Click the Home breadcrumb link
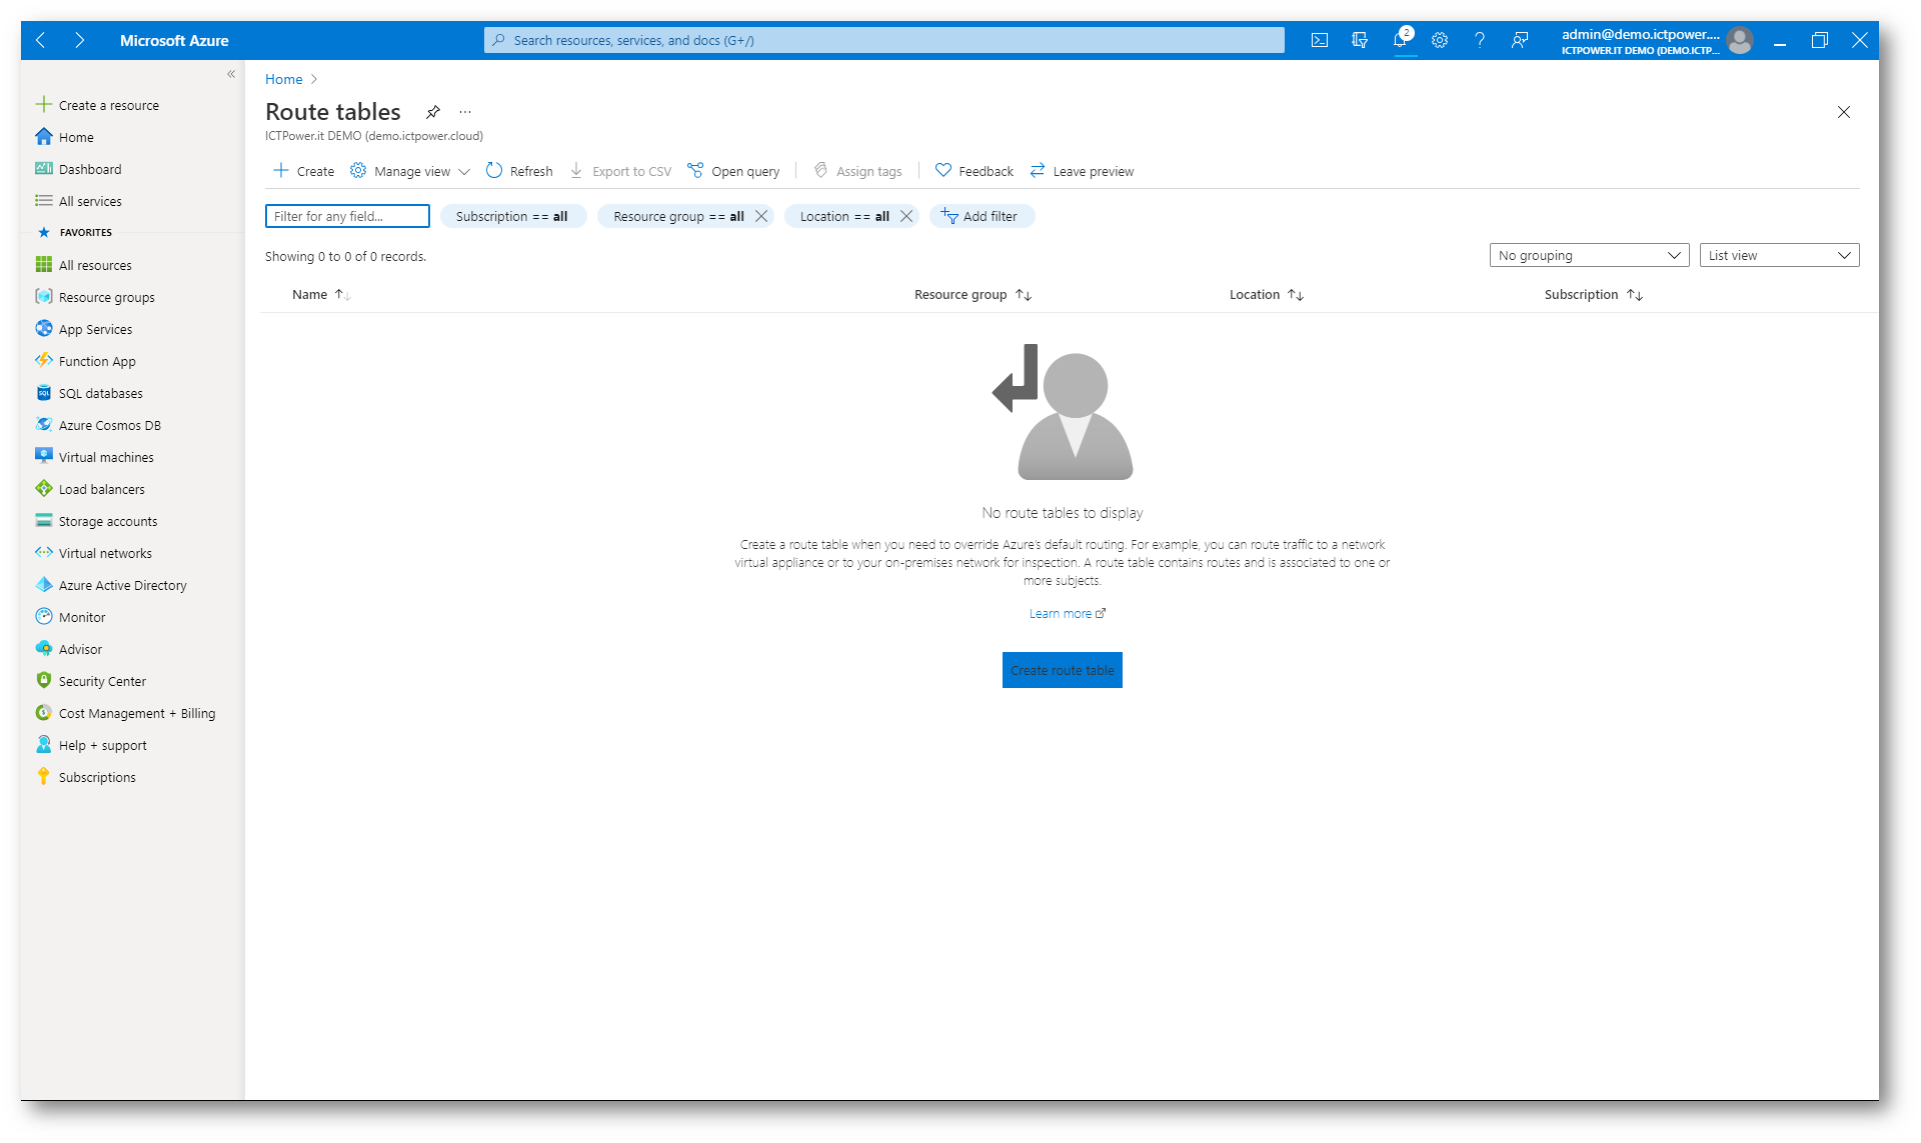 tap(284, 79)
